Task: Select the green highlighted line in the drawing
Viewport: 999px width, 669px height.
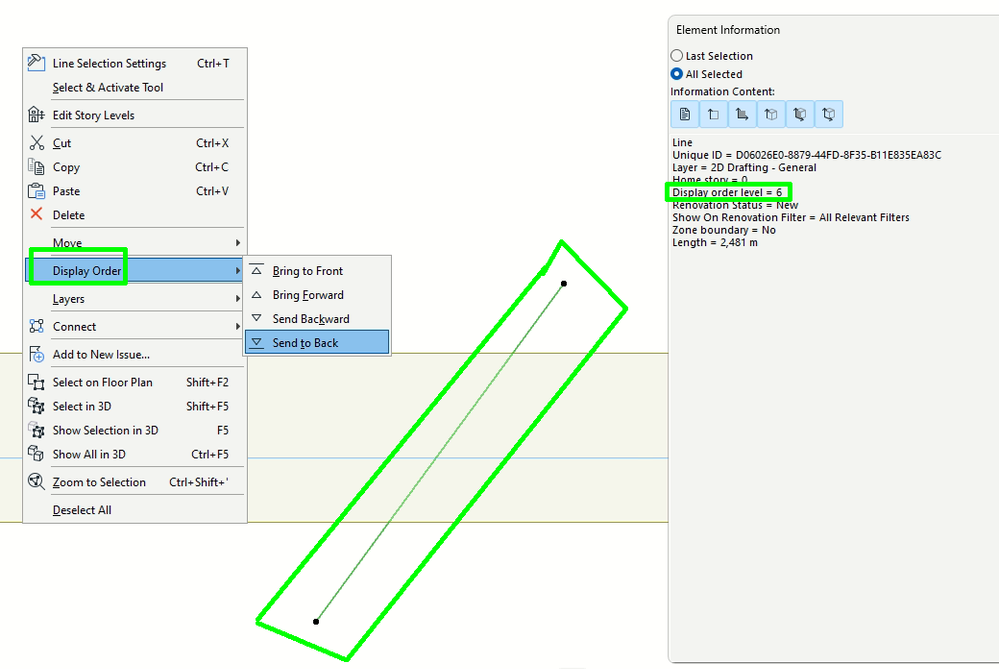Action: (440, 452)
